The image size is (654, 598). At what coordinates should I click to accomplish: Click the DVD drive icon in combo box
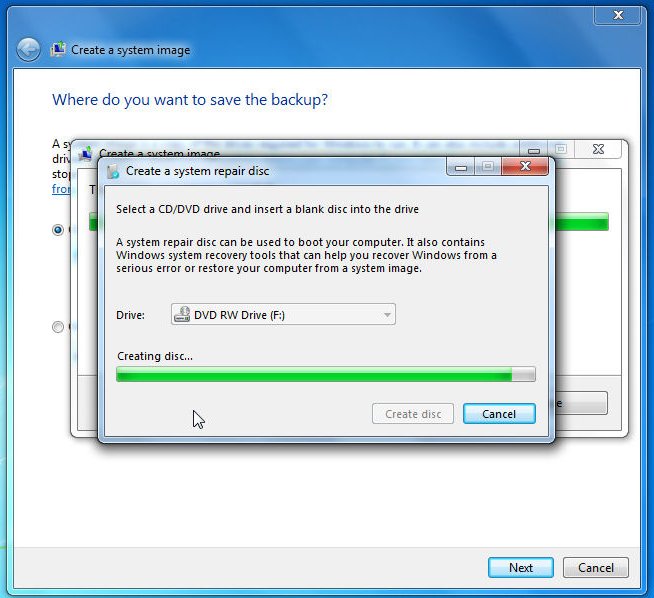point(182,314)
